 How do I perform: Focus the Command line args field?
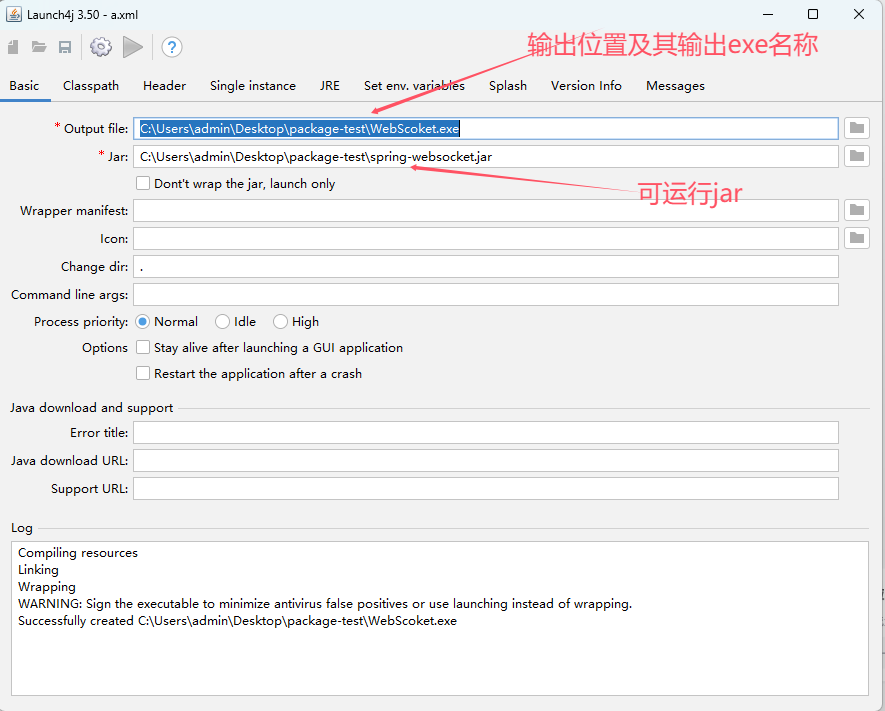486,295
